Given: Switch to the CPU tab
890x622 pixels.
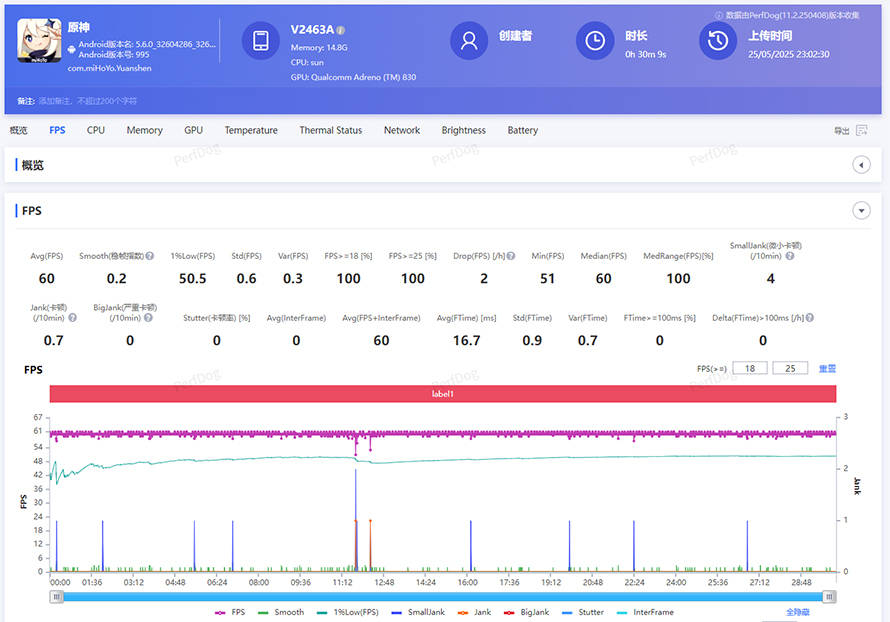Looking at the screenshot, I should [x=96, y=131].
